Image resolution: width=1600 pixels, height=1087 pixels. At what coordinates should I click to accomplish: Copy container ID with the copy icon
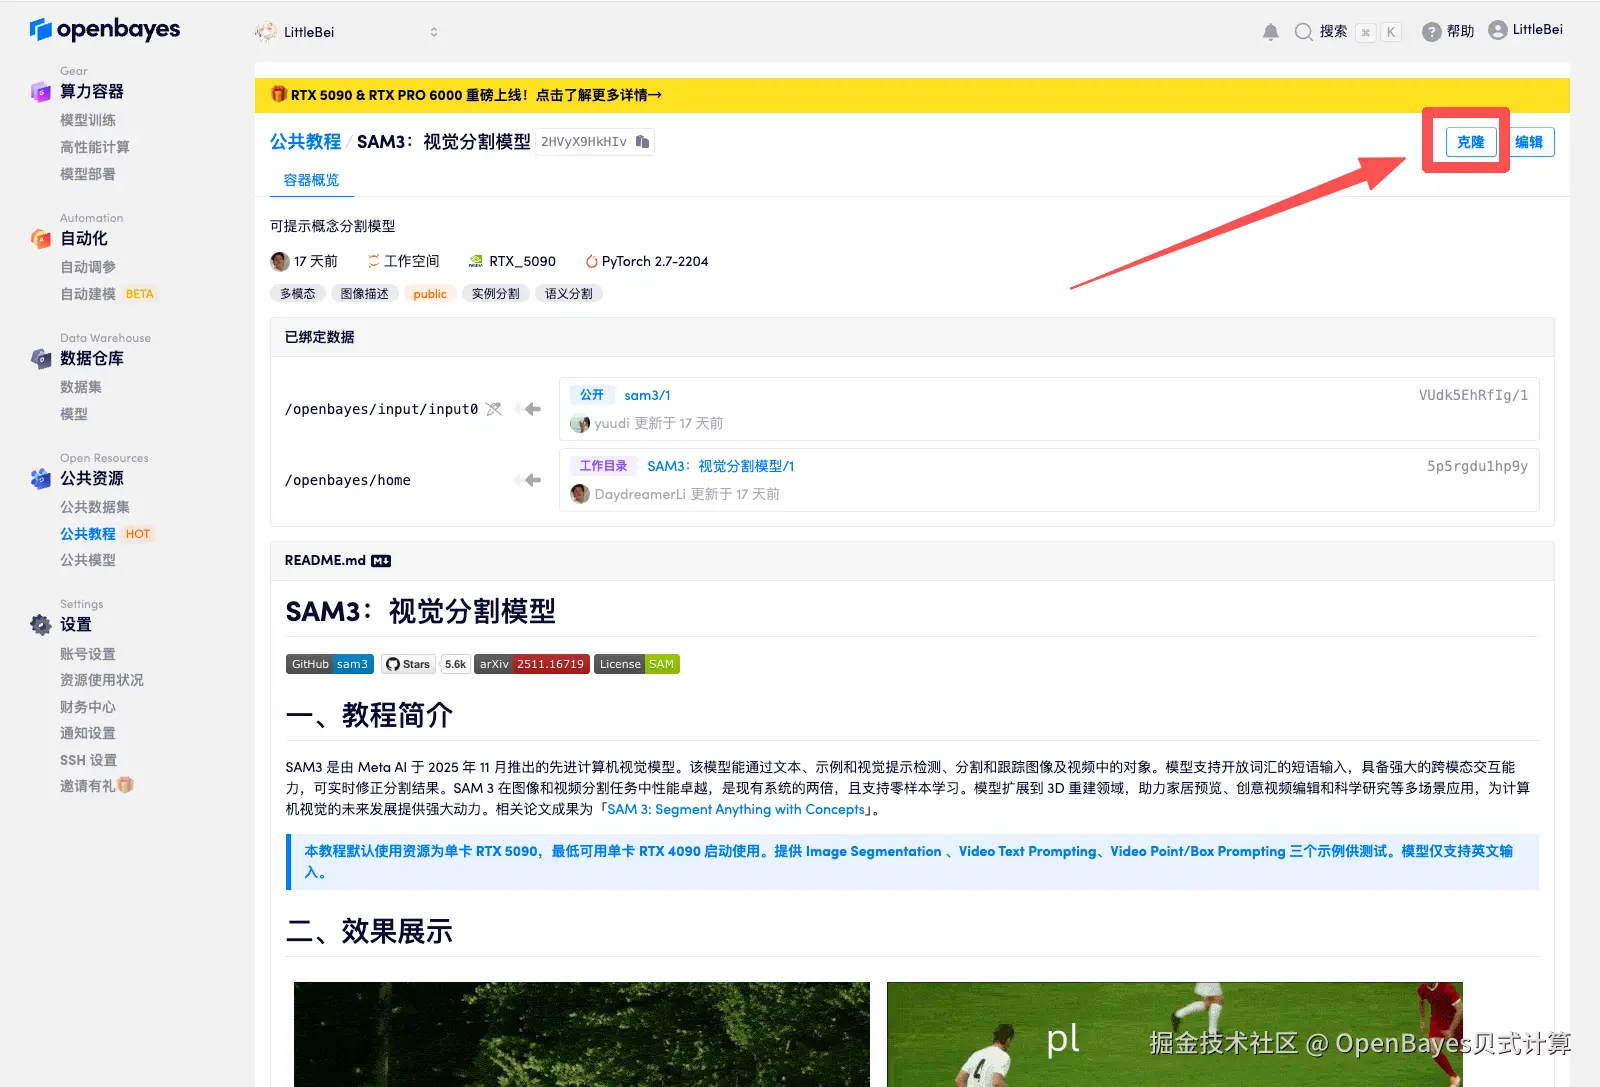[x=642, y=141]
